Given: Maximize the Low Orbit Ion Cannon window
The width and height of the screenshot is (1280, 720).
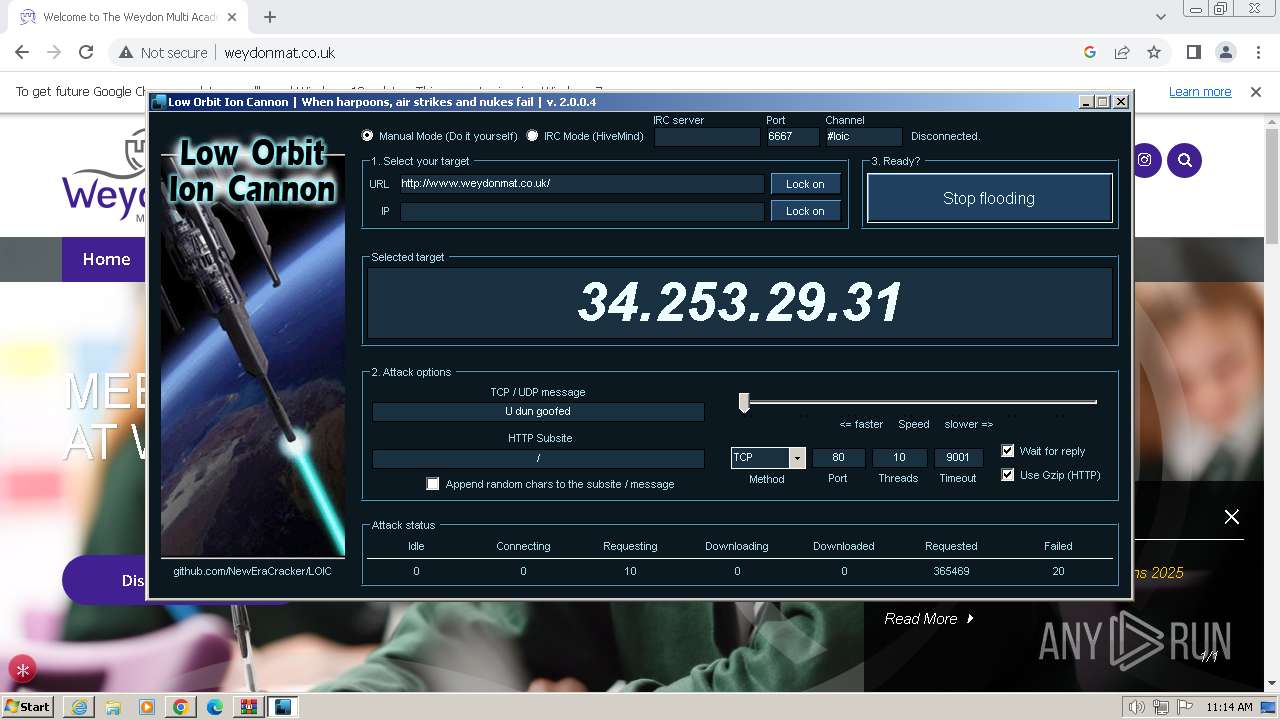Looking at the screenshot, I should (1103, 102).
